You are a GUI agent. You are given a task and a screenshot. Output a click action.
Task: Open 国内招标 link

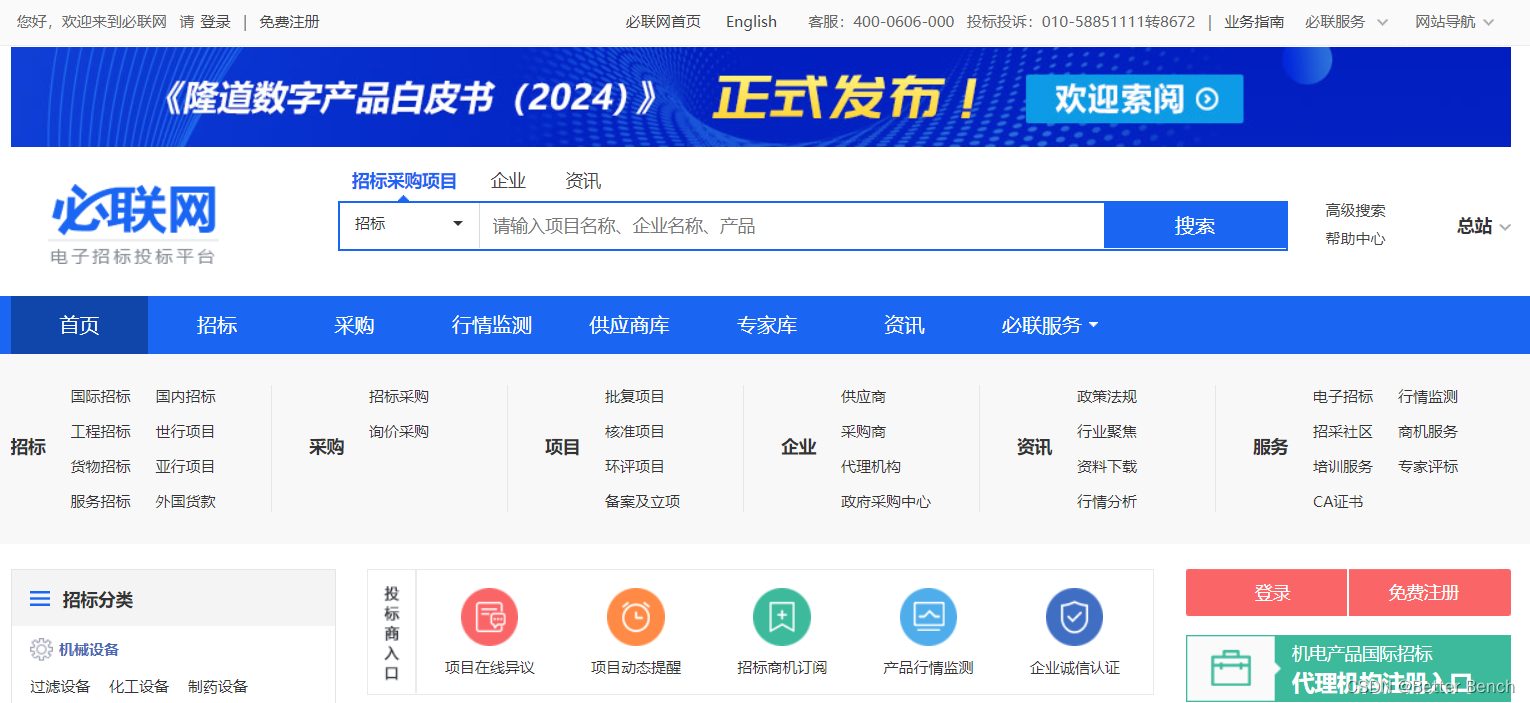(x=186, y=397)
